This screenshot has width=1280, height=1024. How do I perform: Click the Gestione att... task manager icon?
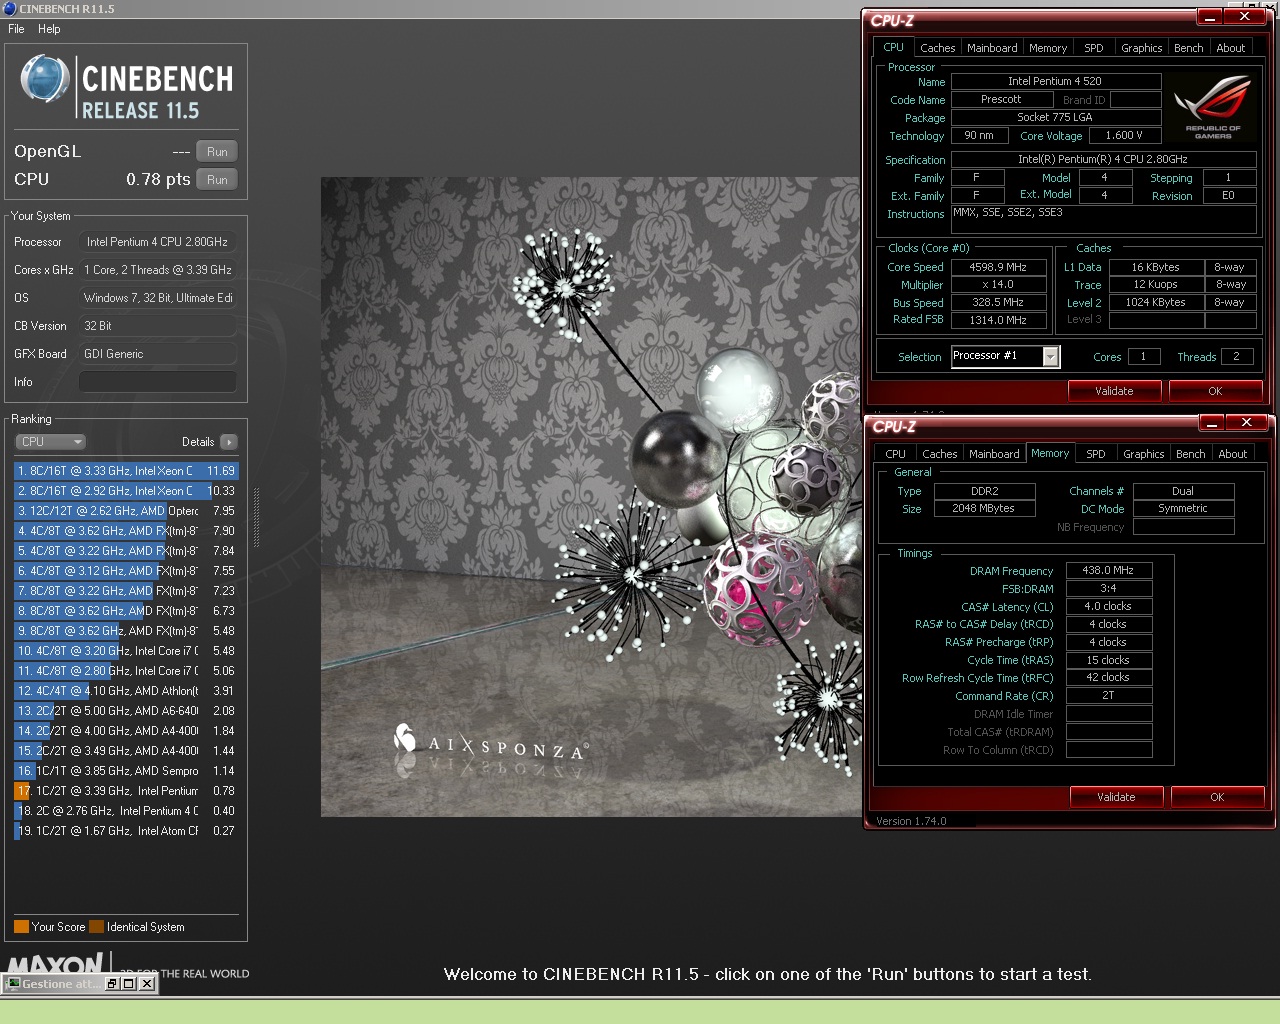point(13,984)
